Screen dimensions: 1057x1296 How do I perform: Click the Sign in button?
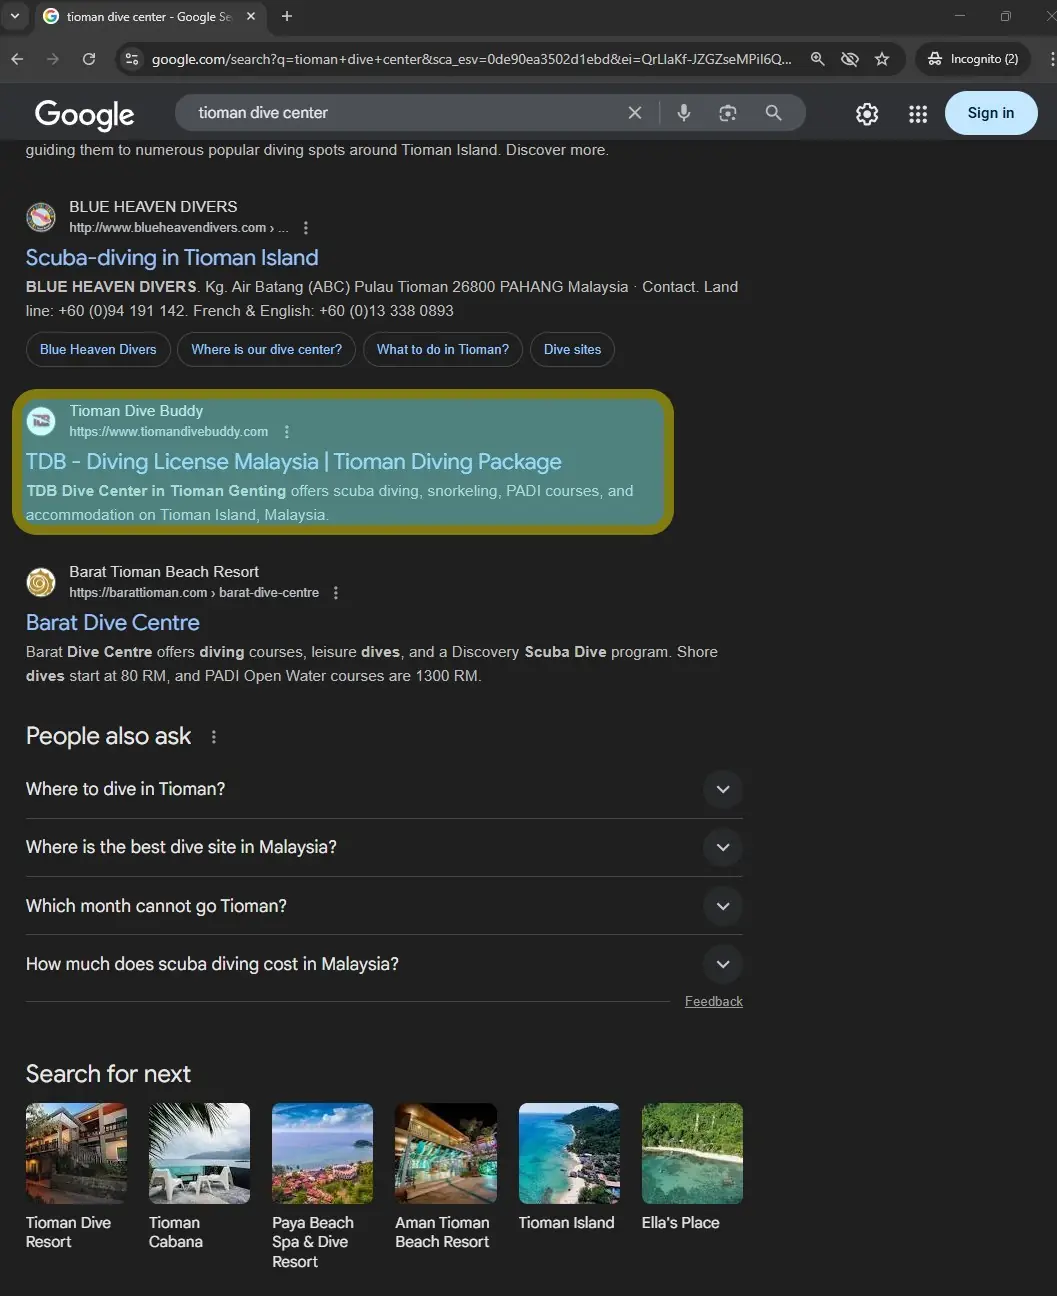click(990, 113)
